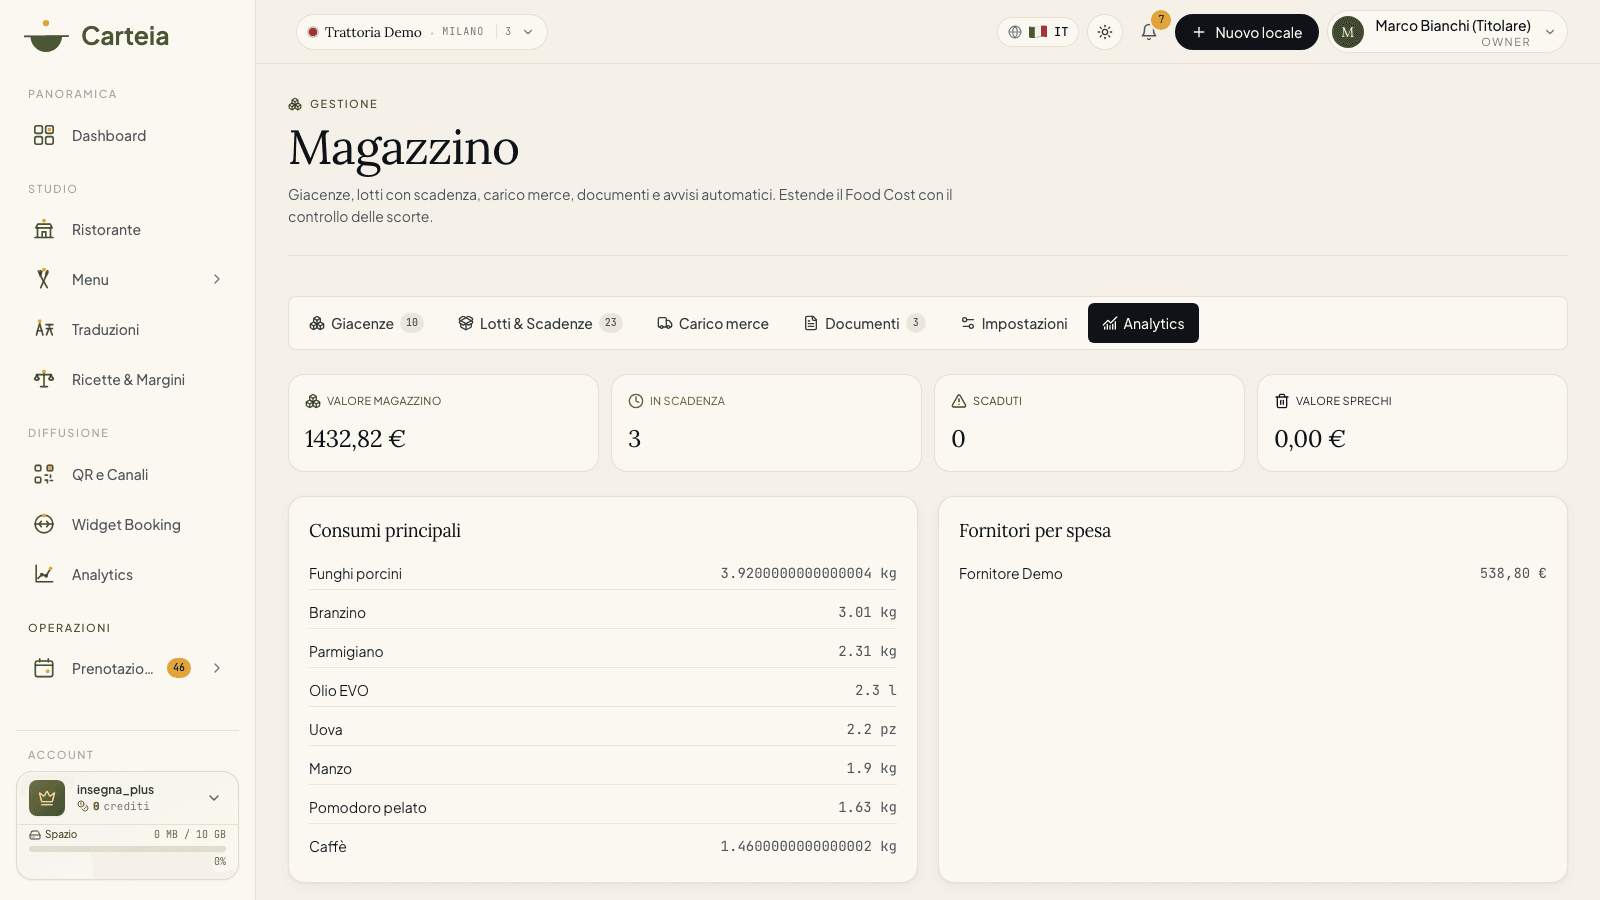Click the Funghi porcini row
This screenshot has width=1600, height=900.
click(x=603, y=574)
